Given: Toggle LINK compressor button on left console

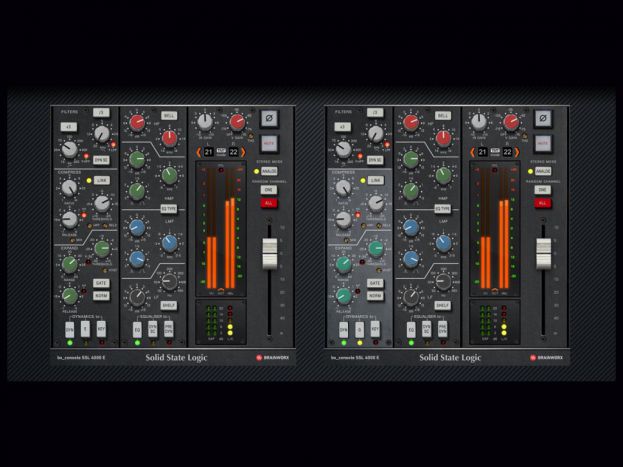Looking at the screenshot, I should tap(101, 180).
